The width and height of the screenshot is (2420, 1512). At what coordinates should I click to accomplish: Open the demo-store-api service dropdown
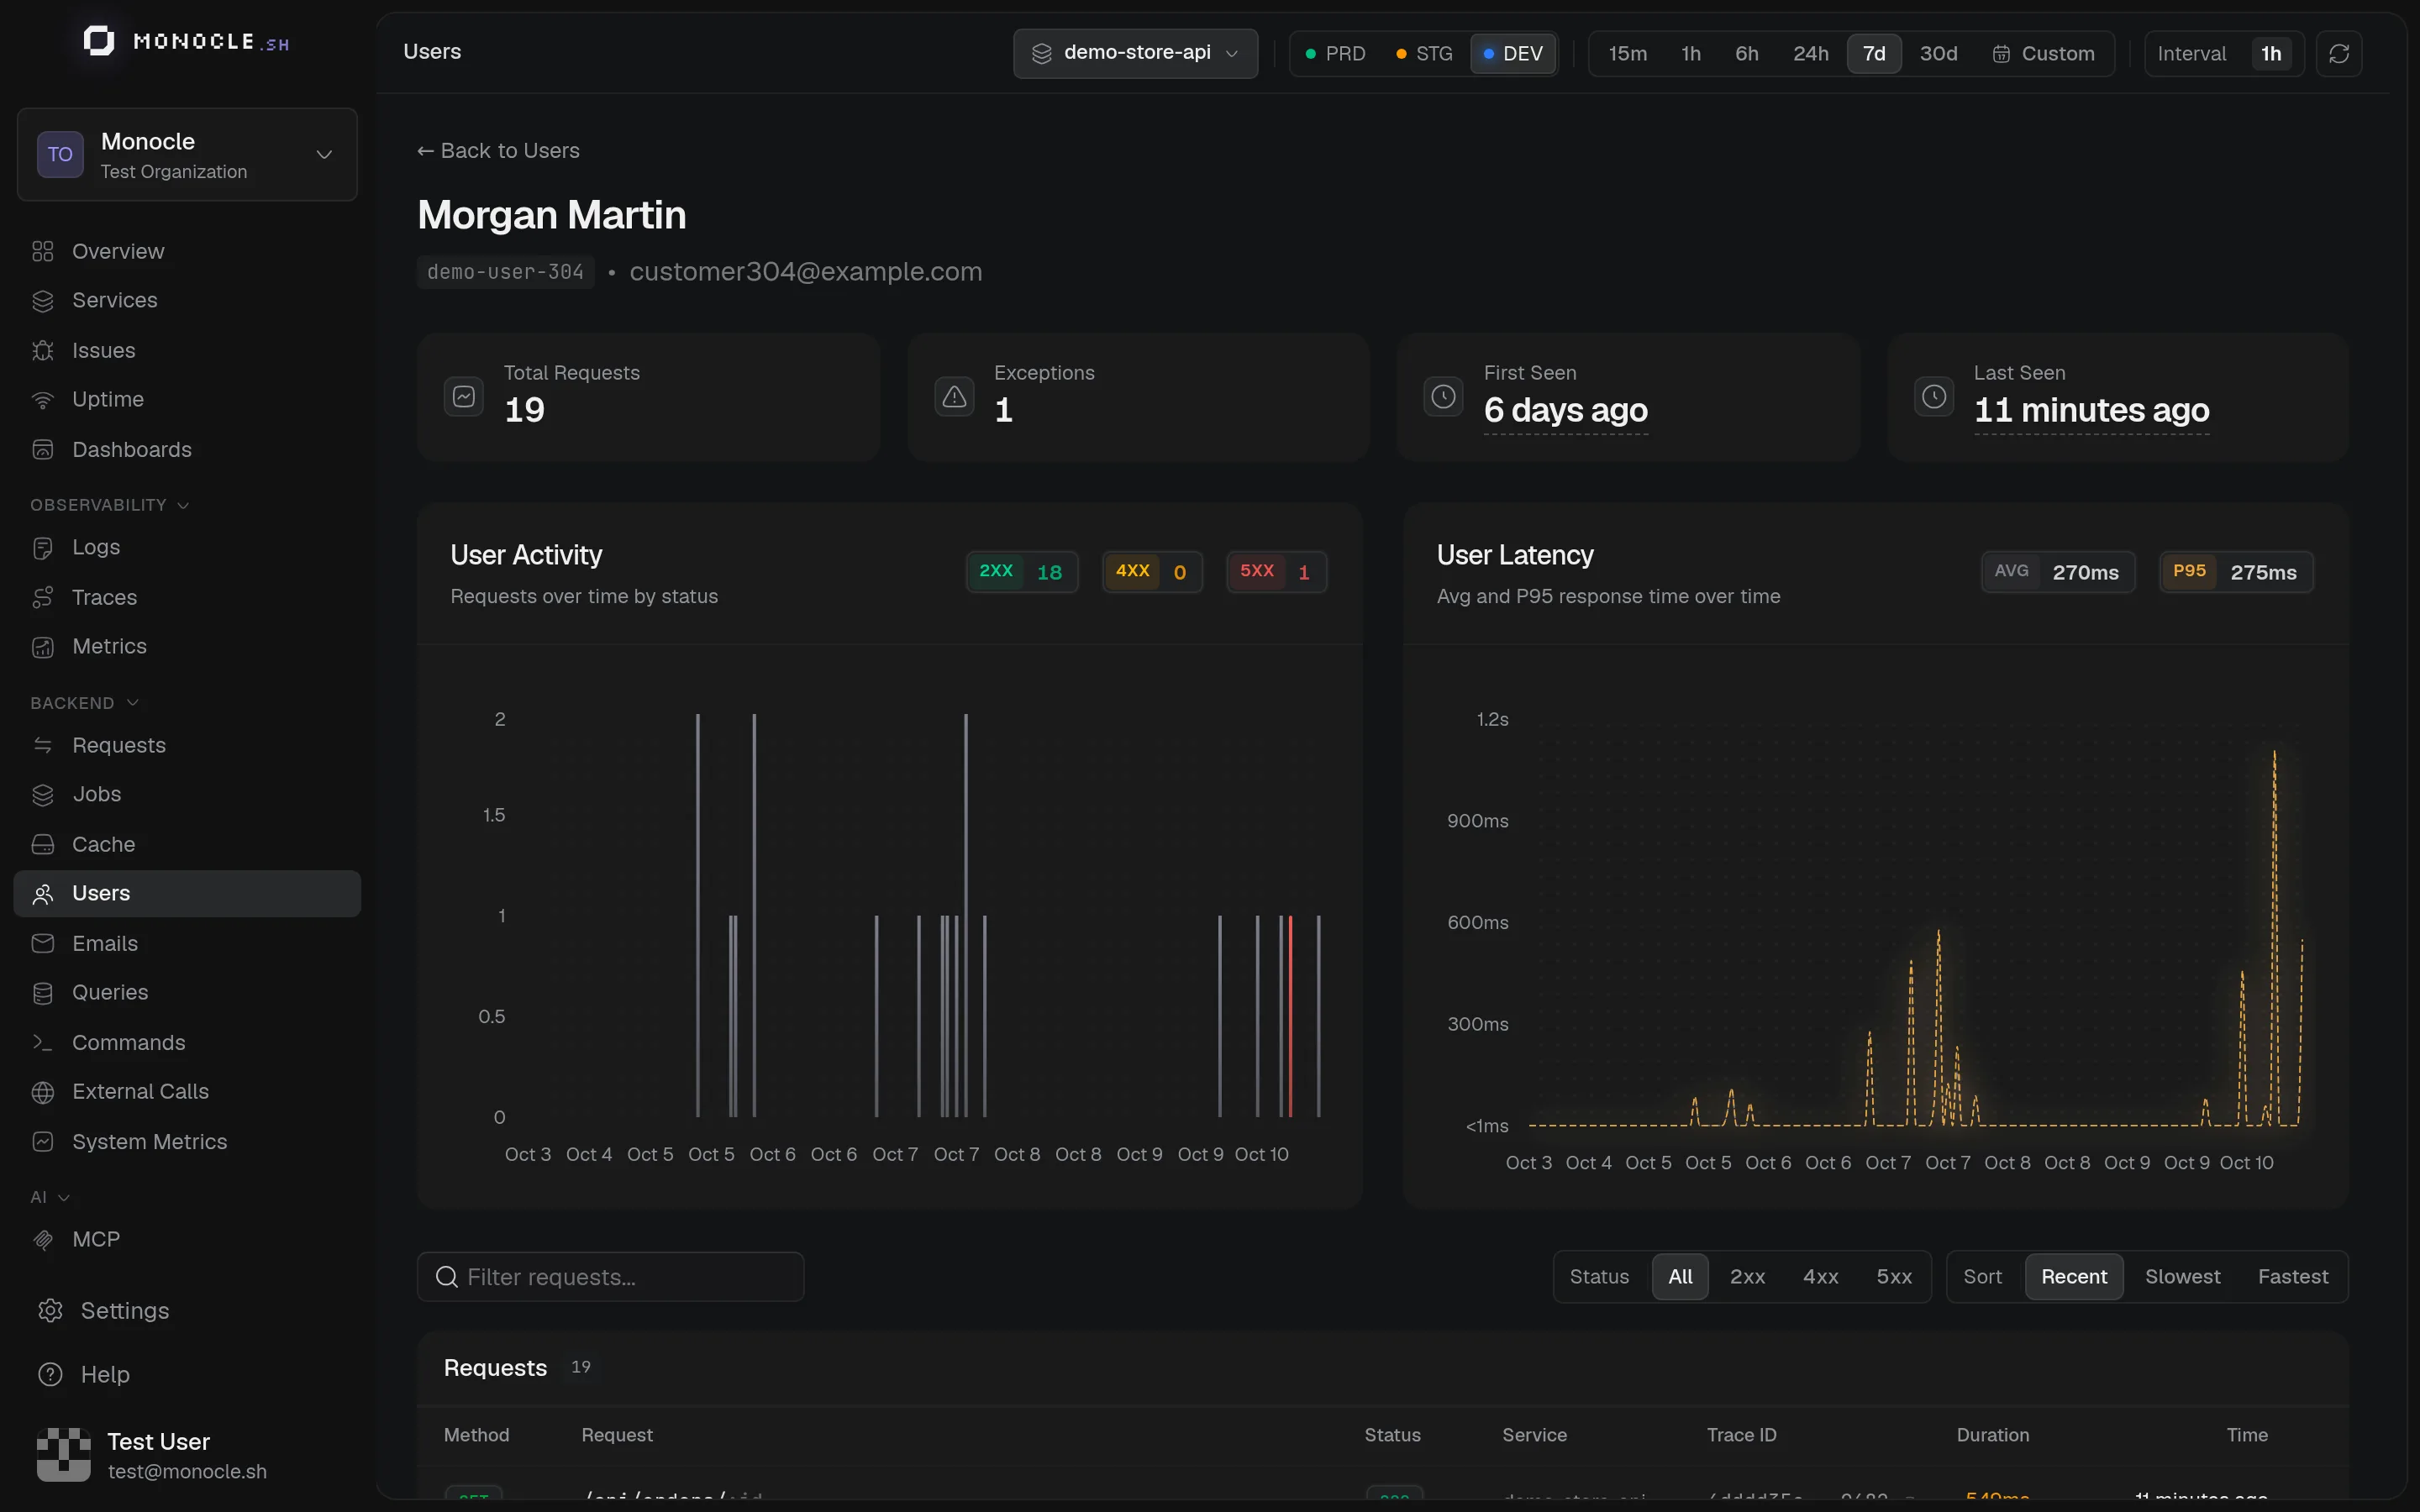1136,54
